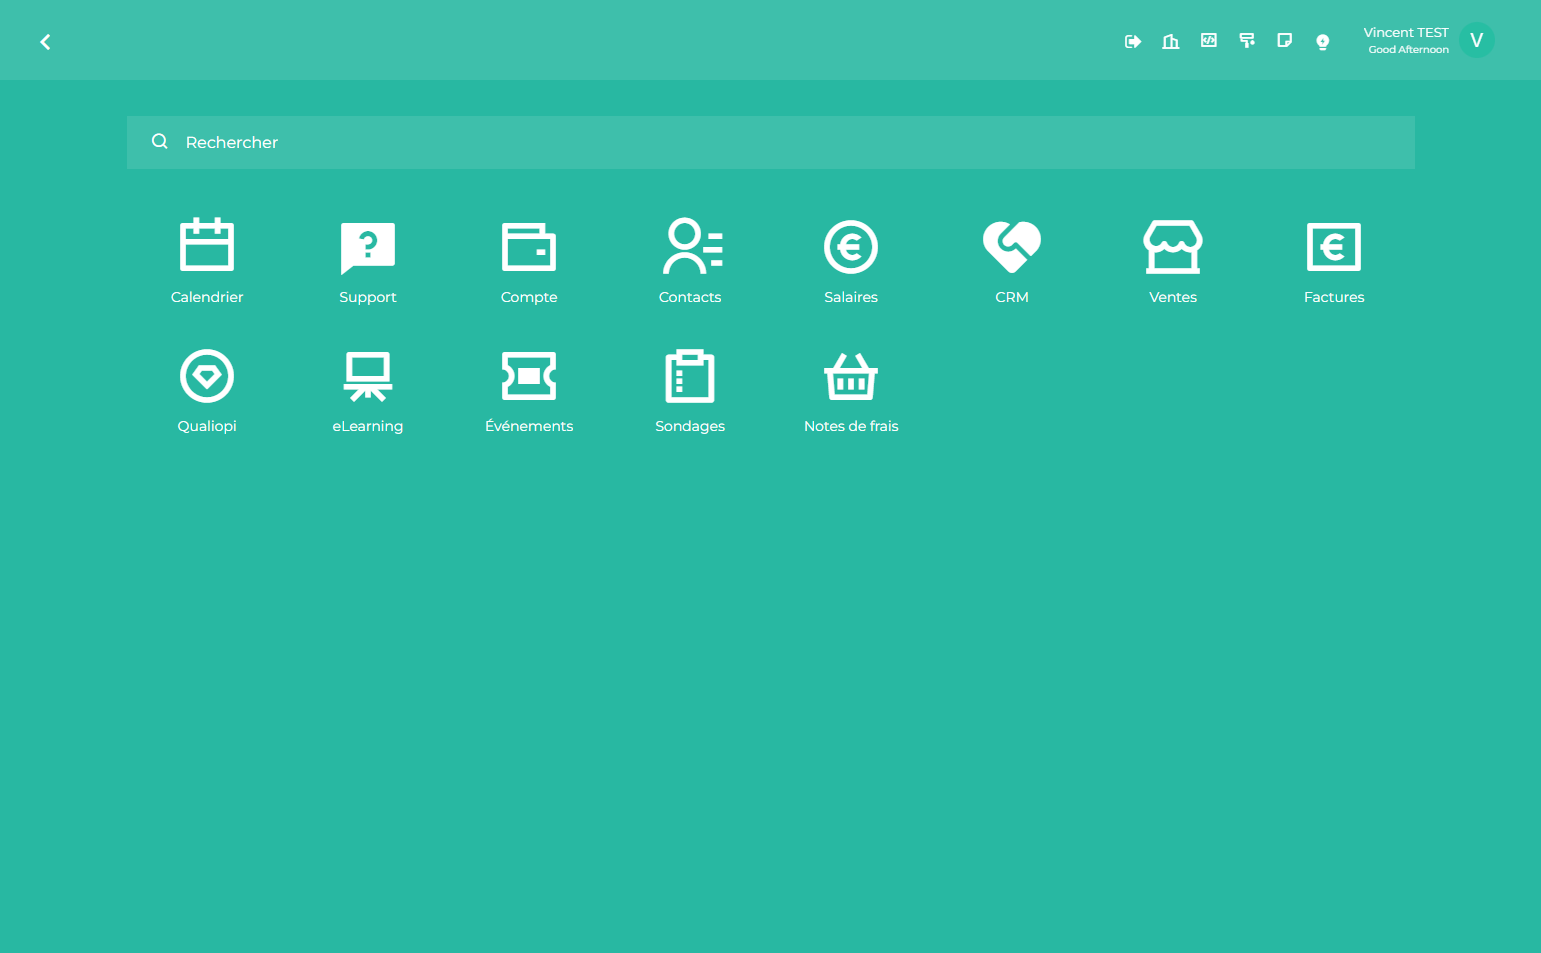Open the Calendrier app
This screenshot has height=953, width=1541.
(x=207, y=261)
